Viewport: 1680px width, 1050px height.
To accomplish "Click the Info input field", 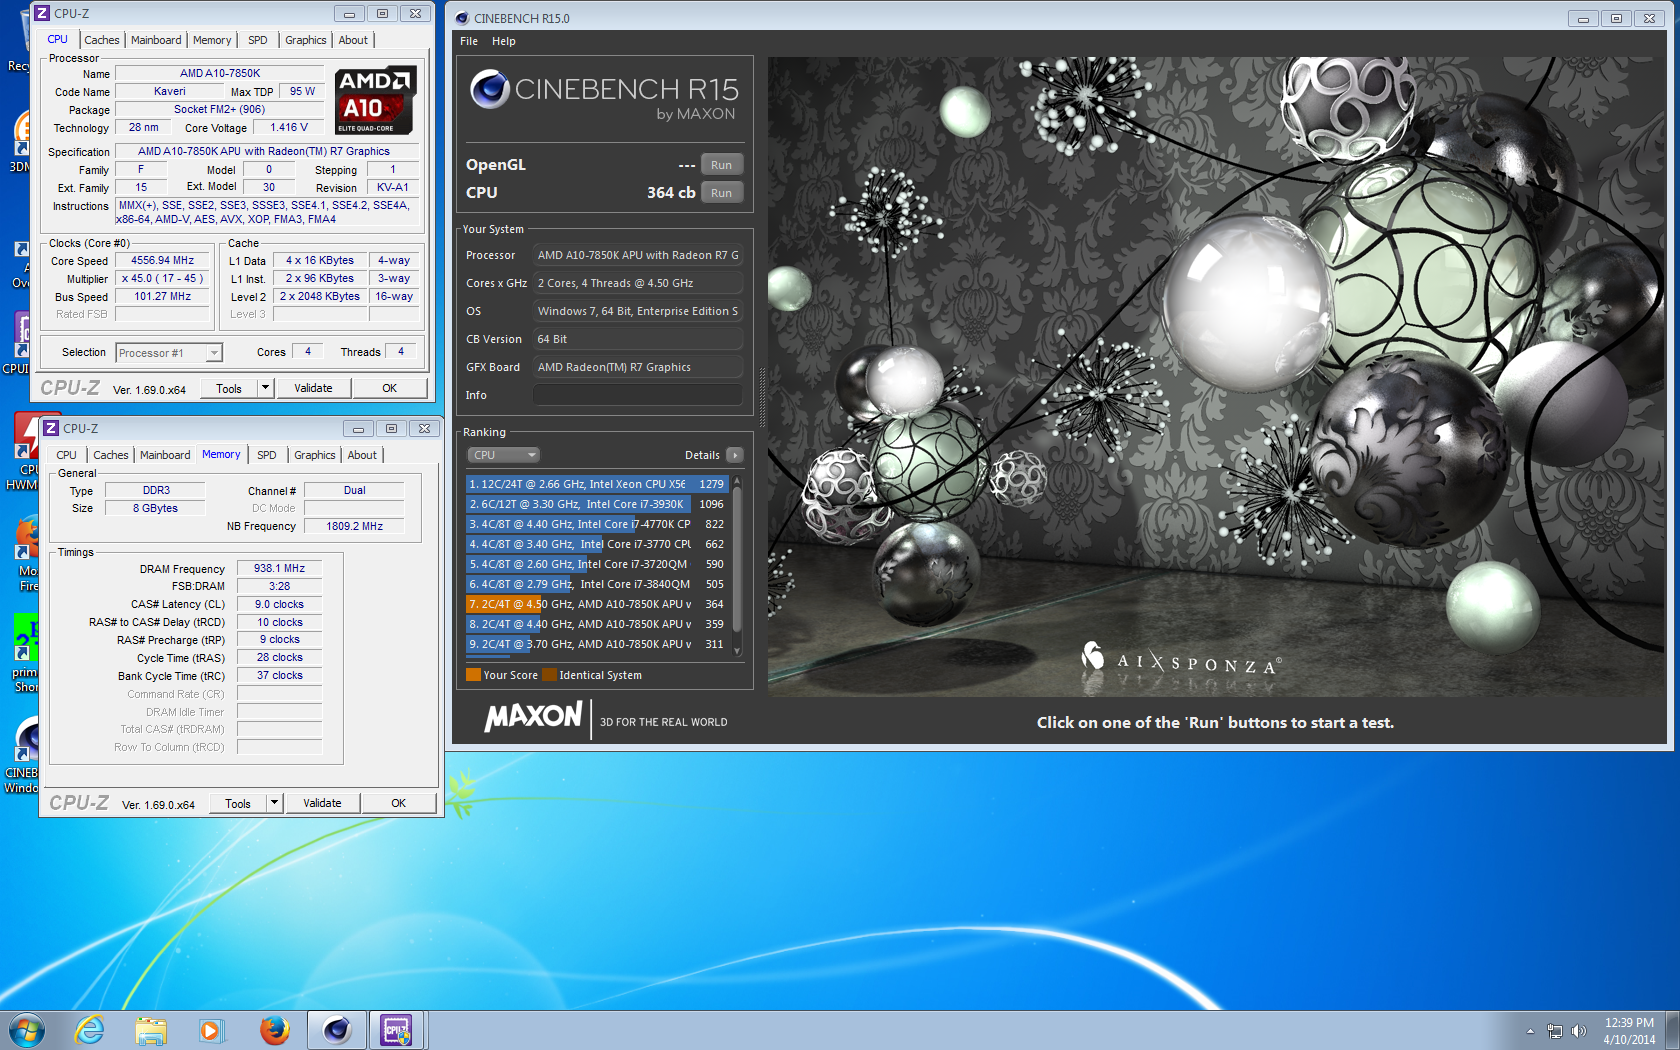I will [637, 395].
